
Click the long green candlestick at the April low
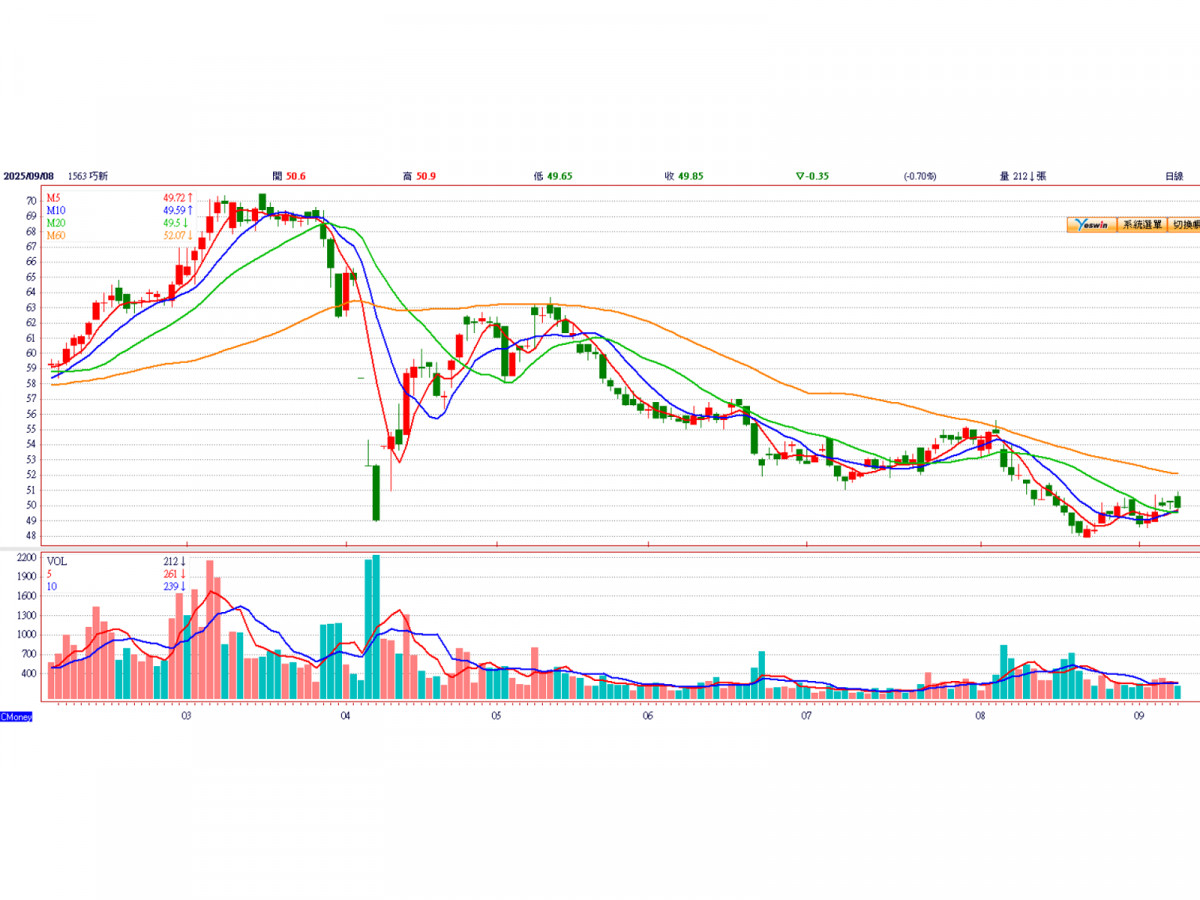click(x=376, y=493)
